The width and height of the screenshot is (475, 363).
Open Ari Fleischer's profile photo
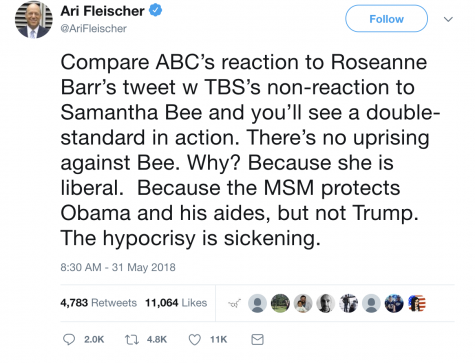(34, 19)
